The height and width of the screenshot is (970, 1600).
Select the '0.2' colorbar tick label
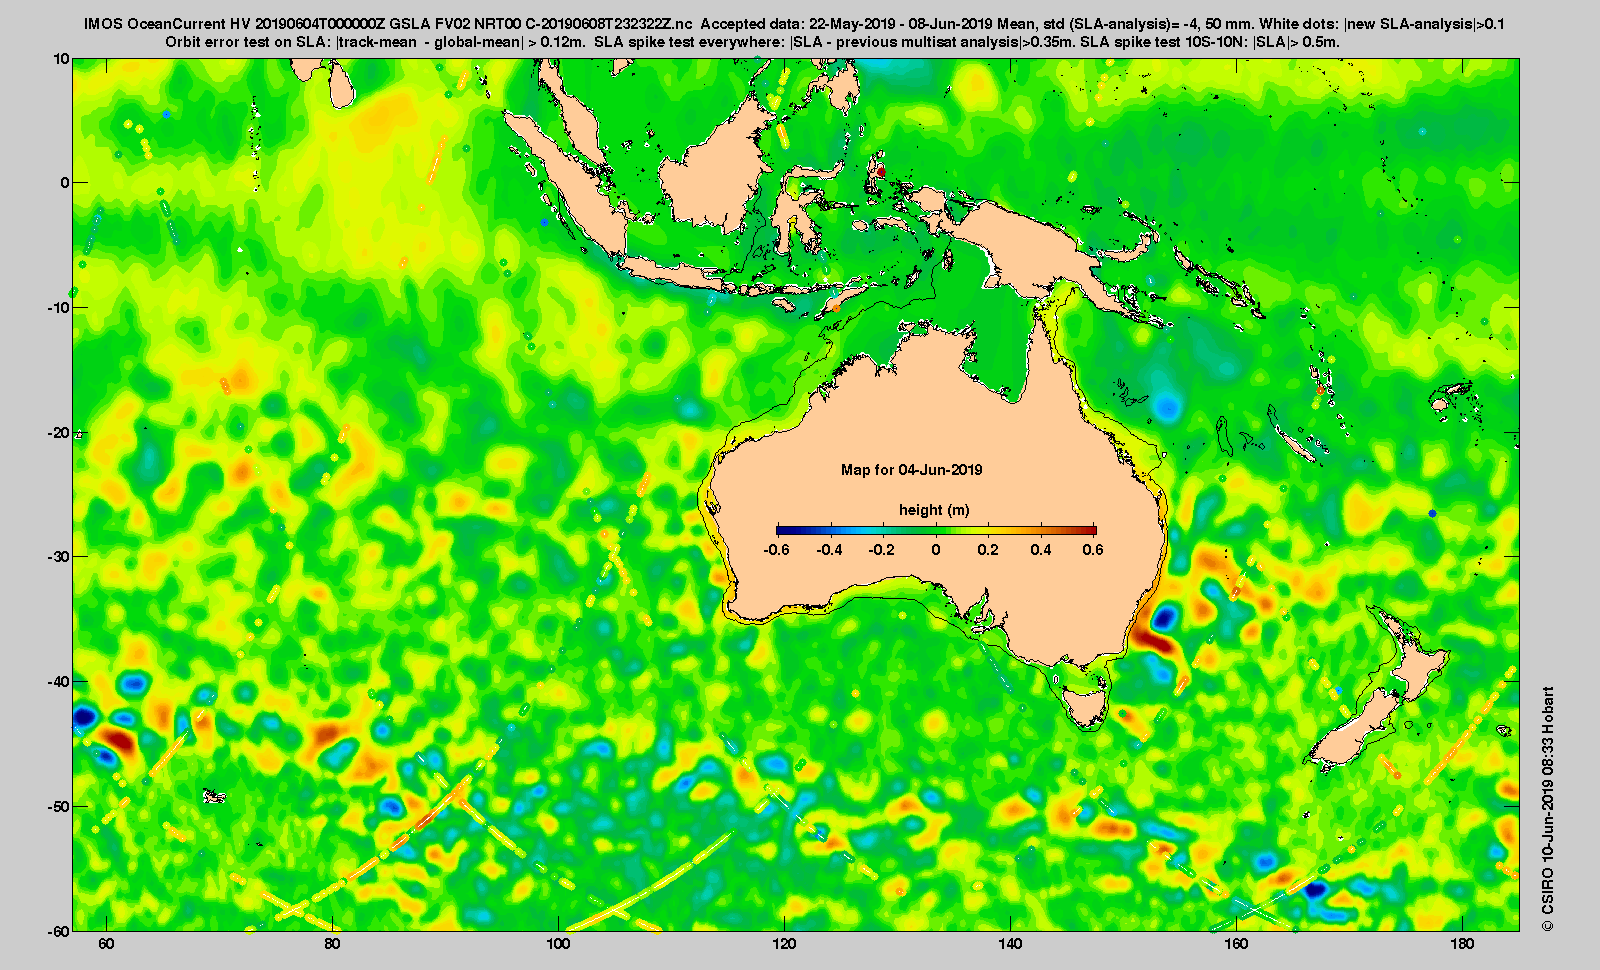[988, 550]
